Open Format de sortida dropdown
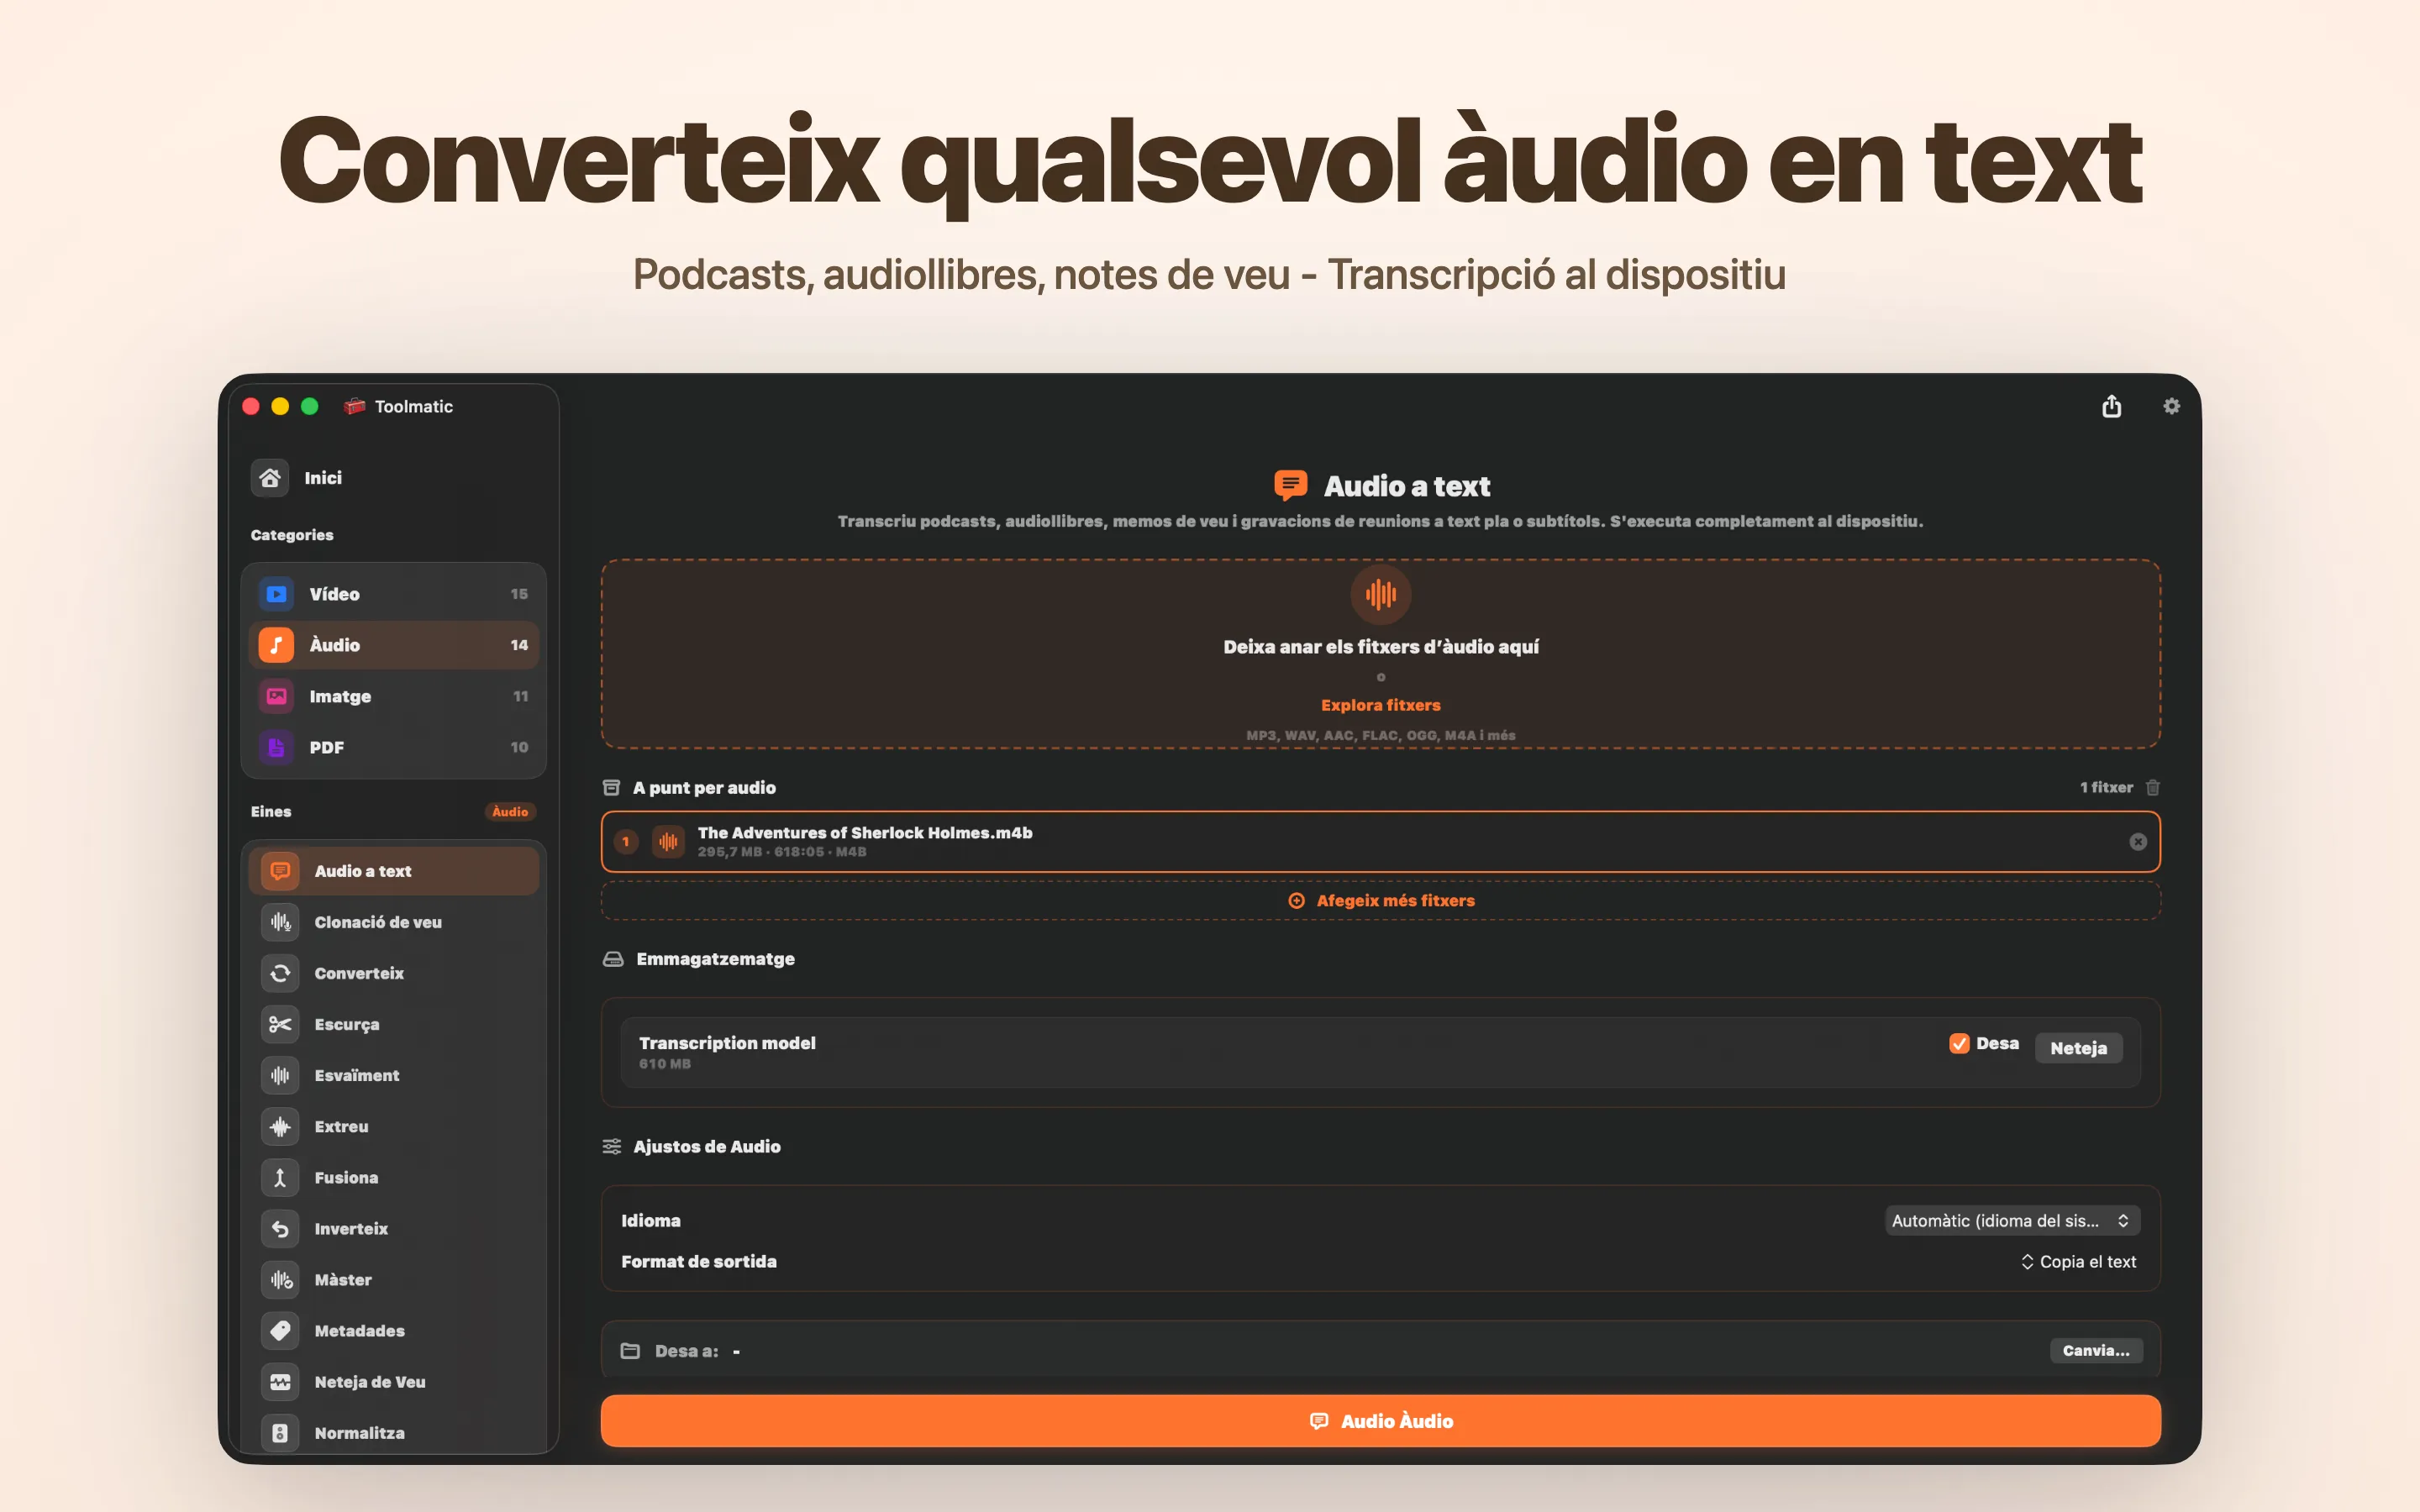 tap(2078, 1262)
